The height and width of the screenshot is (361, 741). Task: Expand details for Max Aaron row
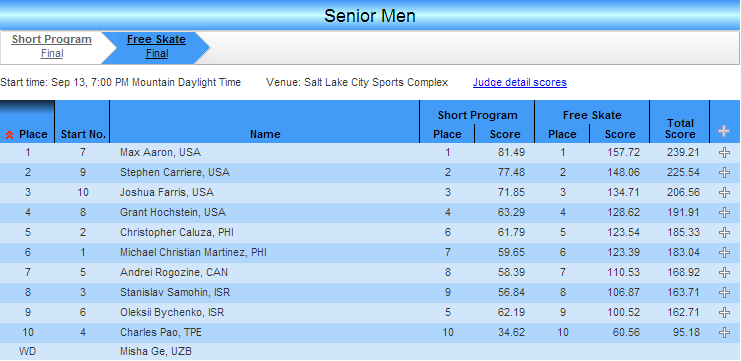click(x=724, y=153)
